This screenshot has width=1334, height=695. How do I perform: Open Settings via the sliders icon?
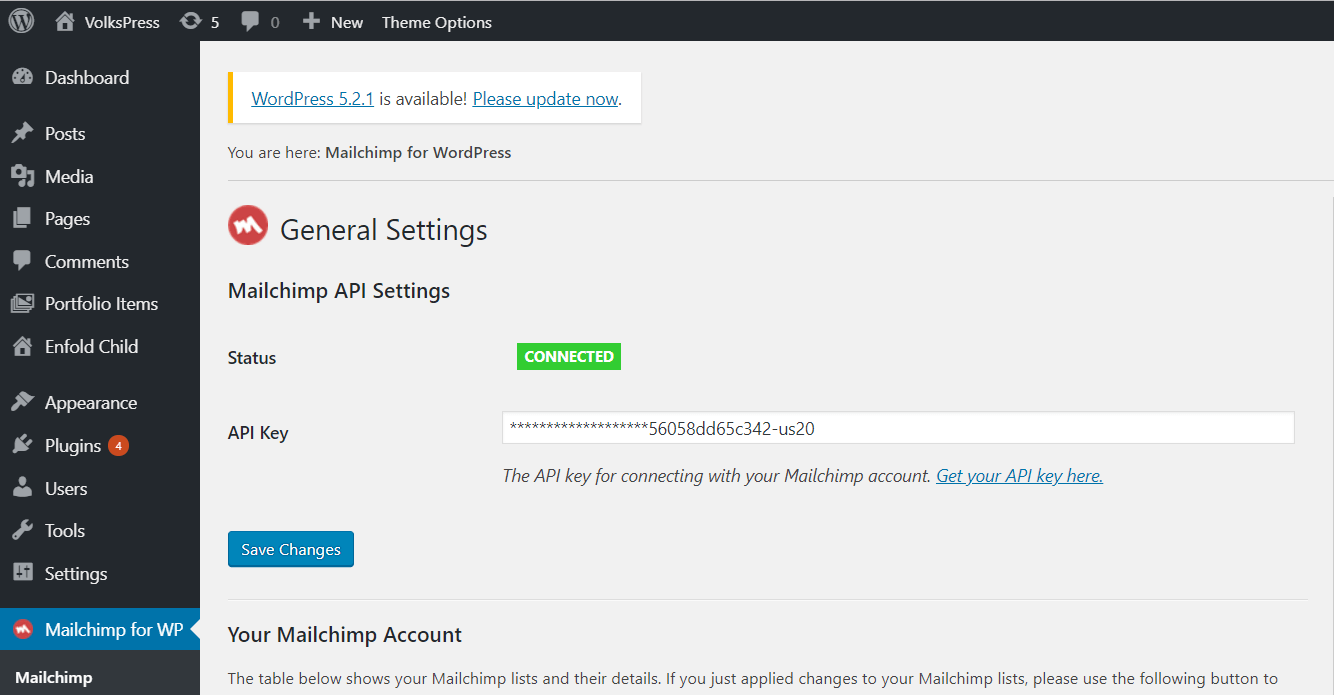(24, 573)
